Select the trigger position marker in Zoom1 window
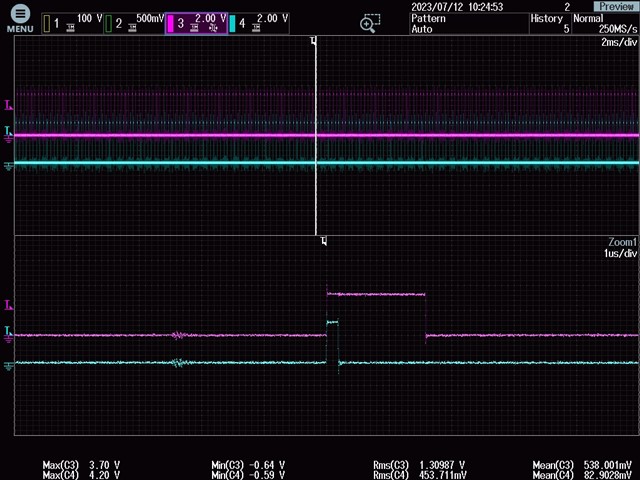This screenshot has width=640, height=480. (x=324, y=241)
